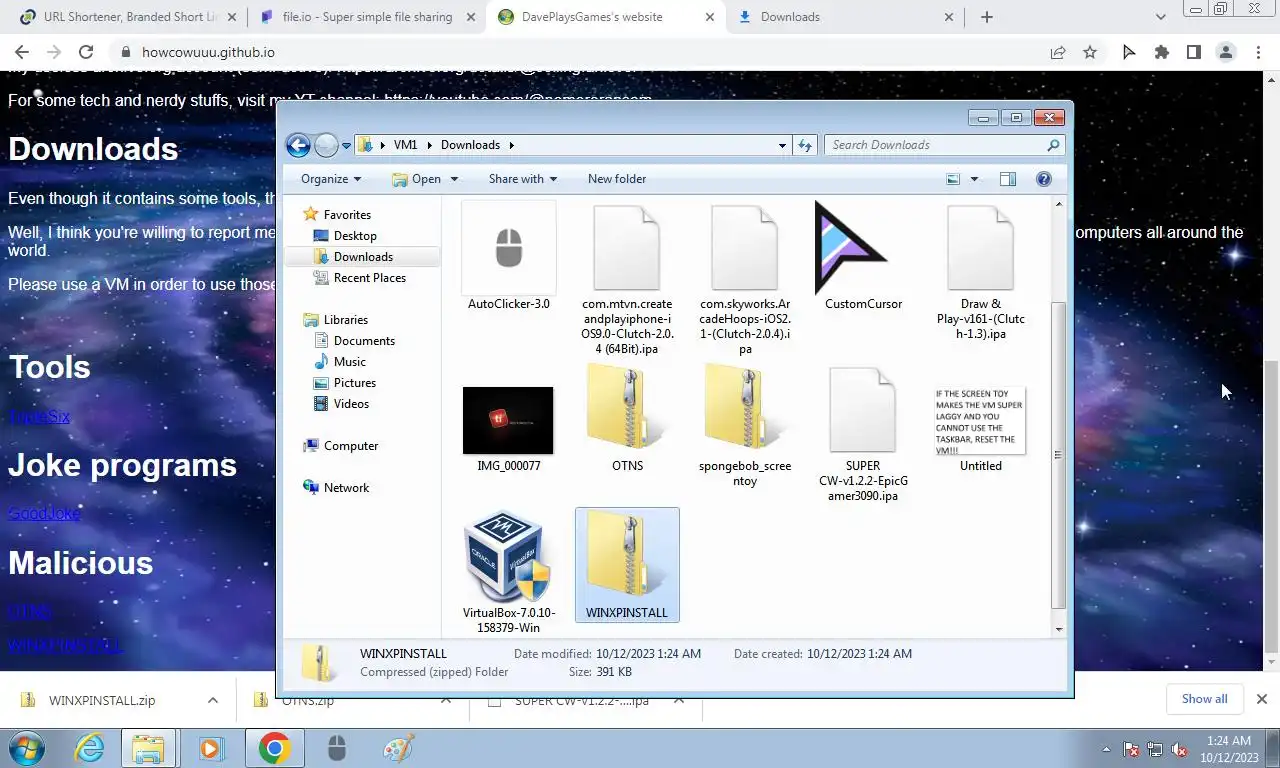
Task: Click New folder in Explorer toolbar
Action: point(617,179)
